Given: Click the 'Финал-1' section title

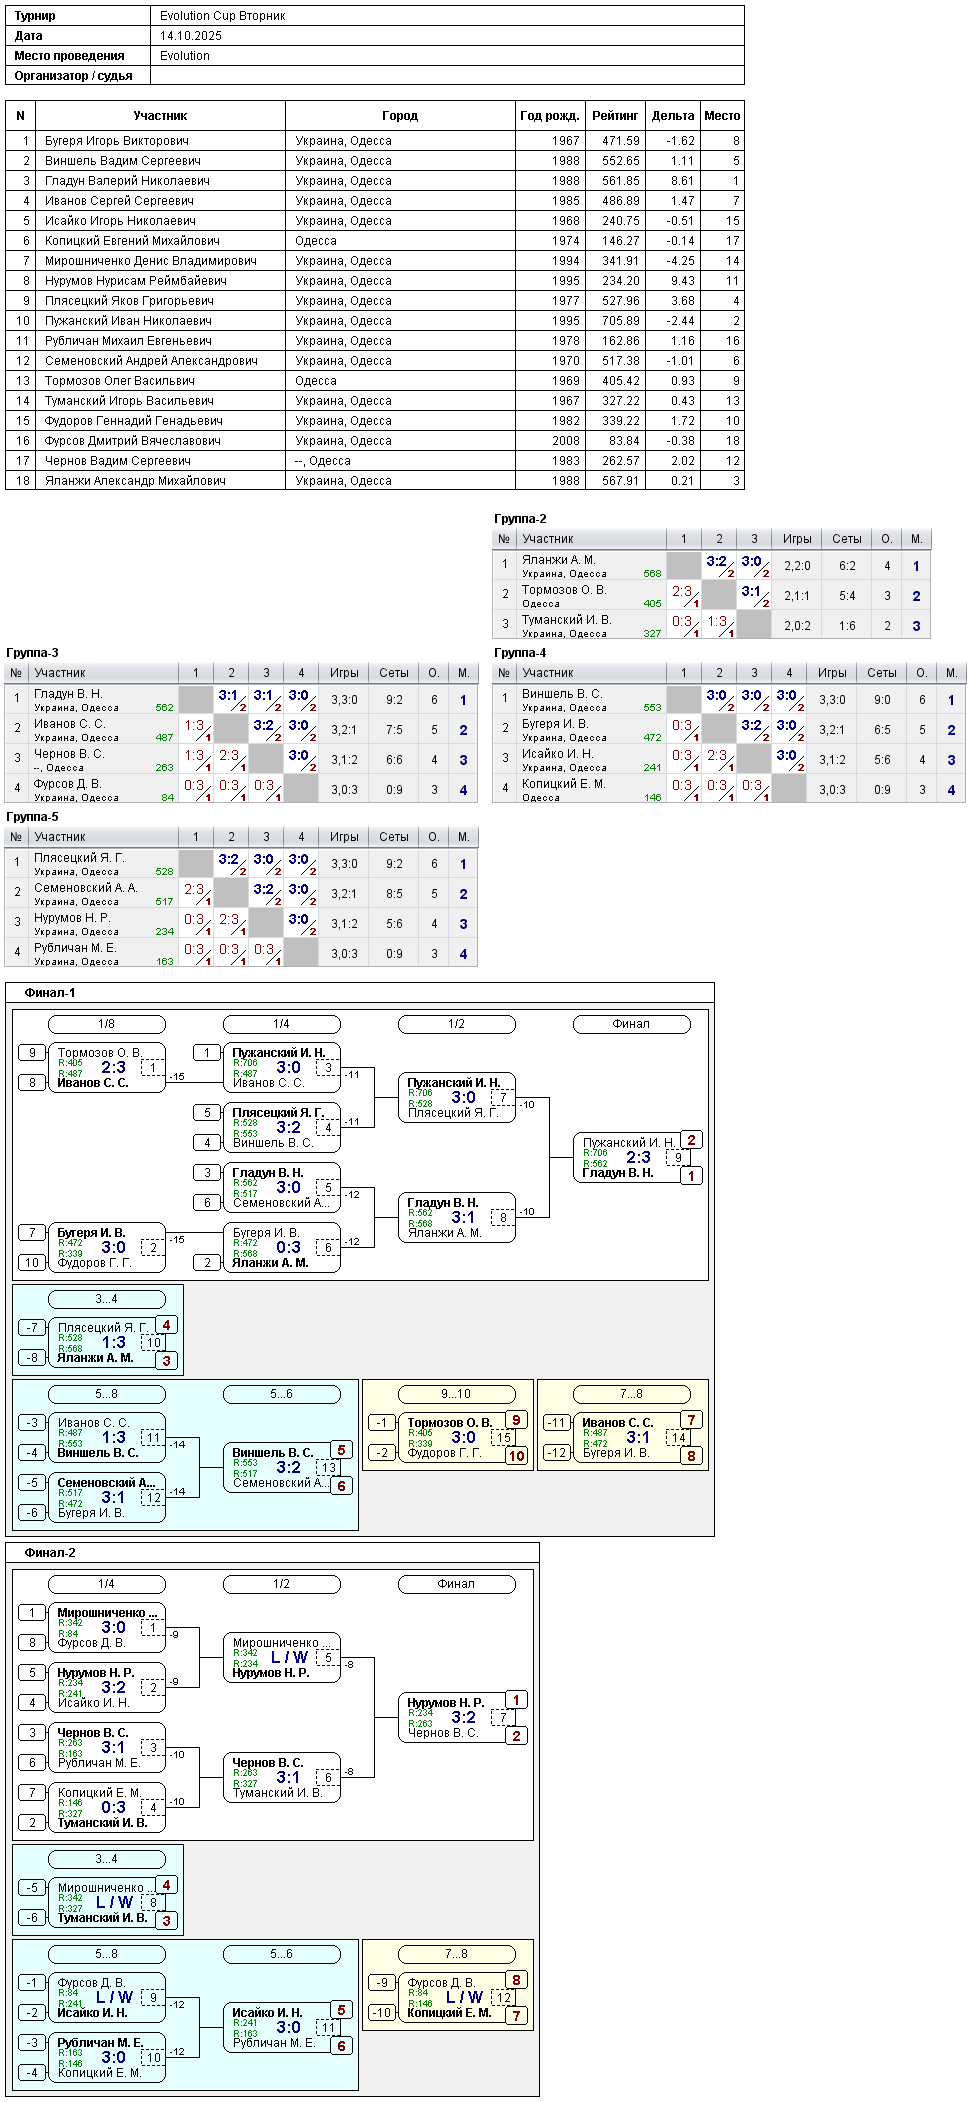Looking at the screenshot, I should [50, 993].
